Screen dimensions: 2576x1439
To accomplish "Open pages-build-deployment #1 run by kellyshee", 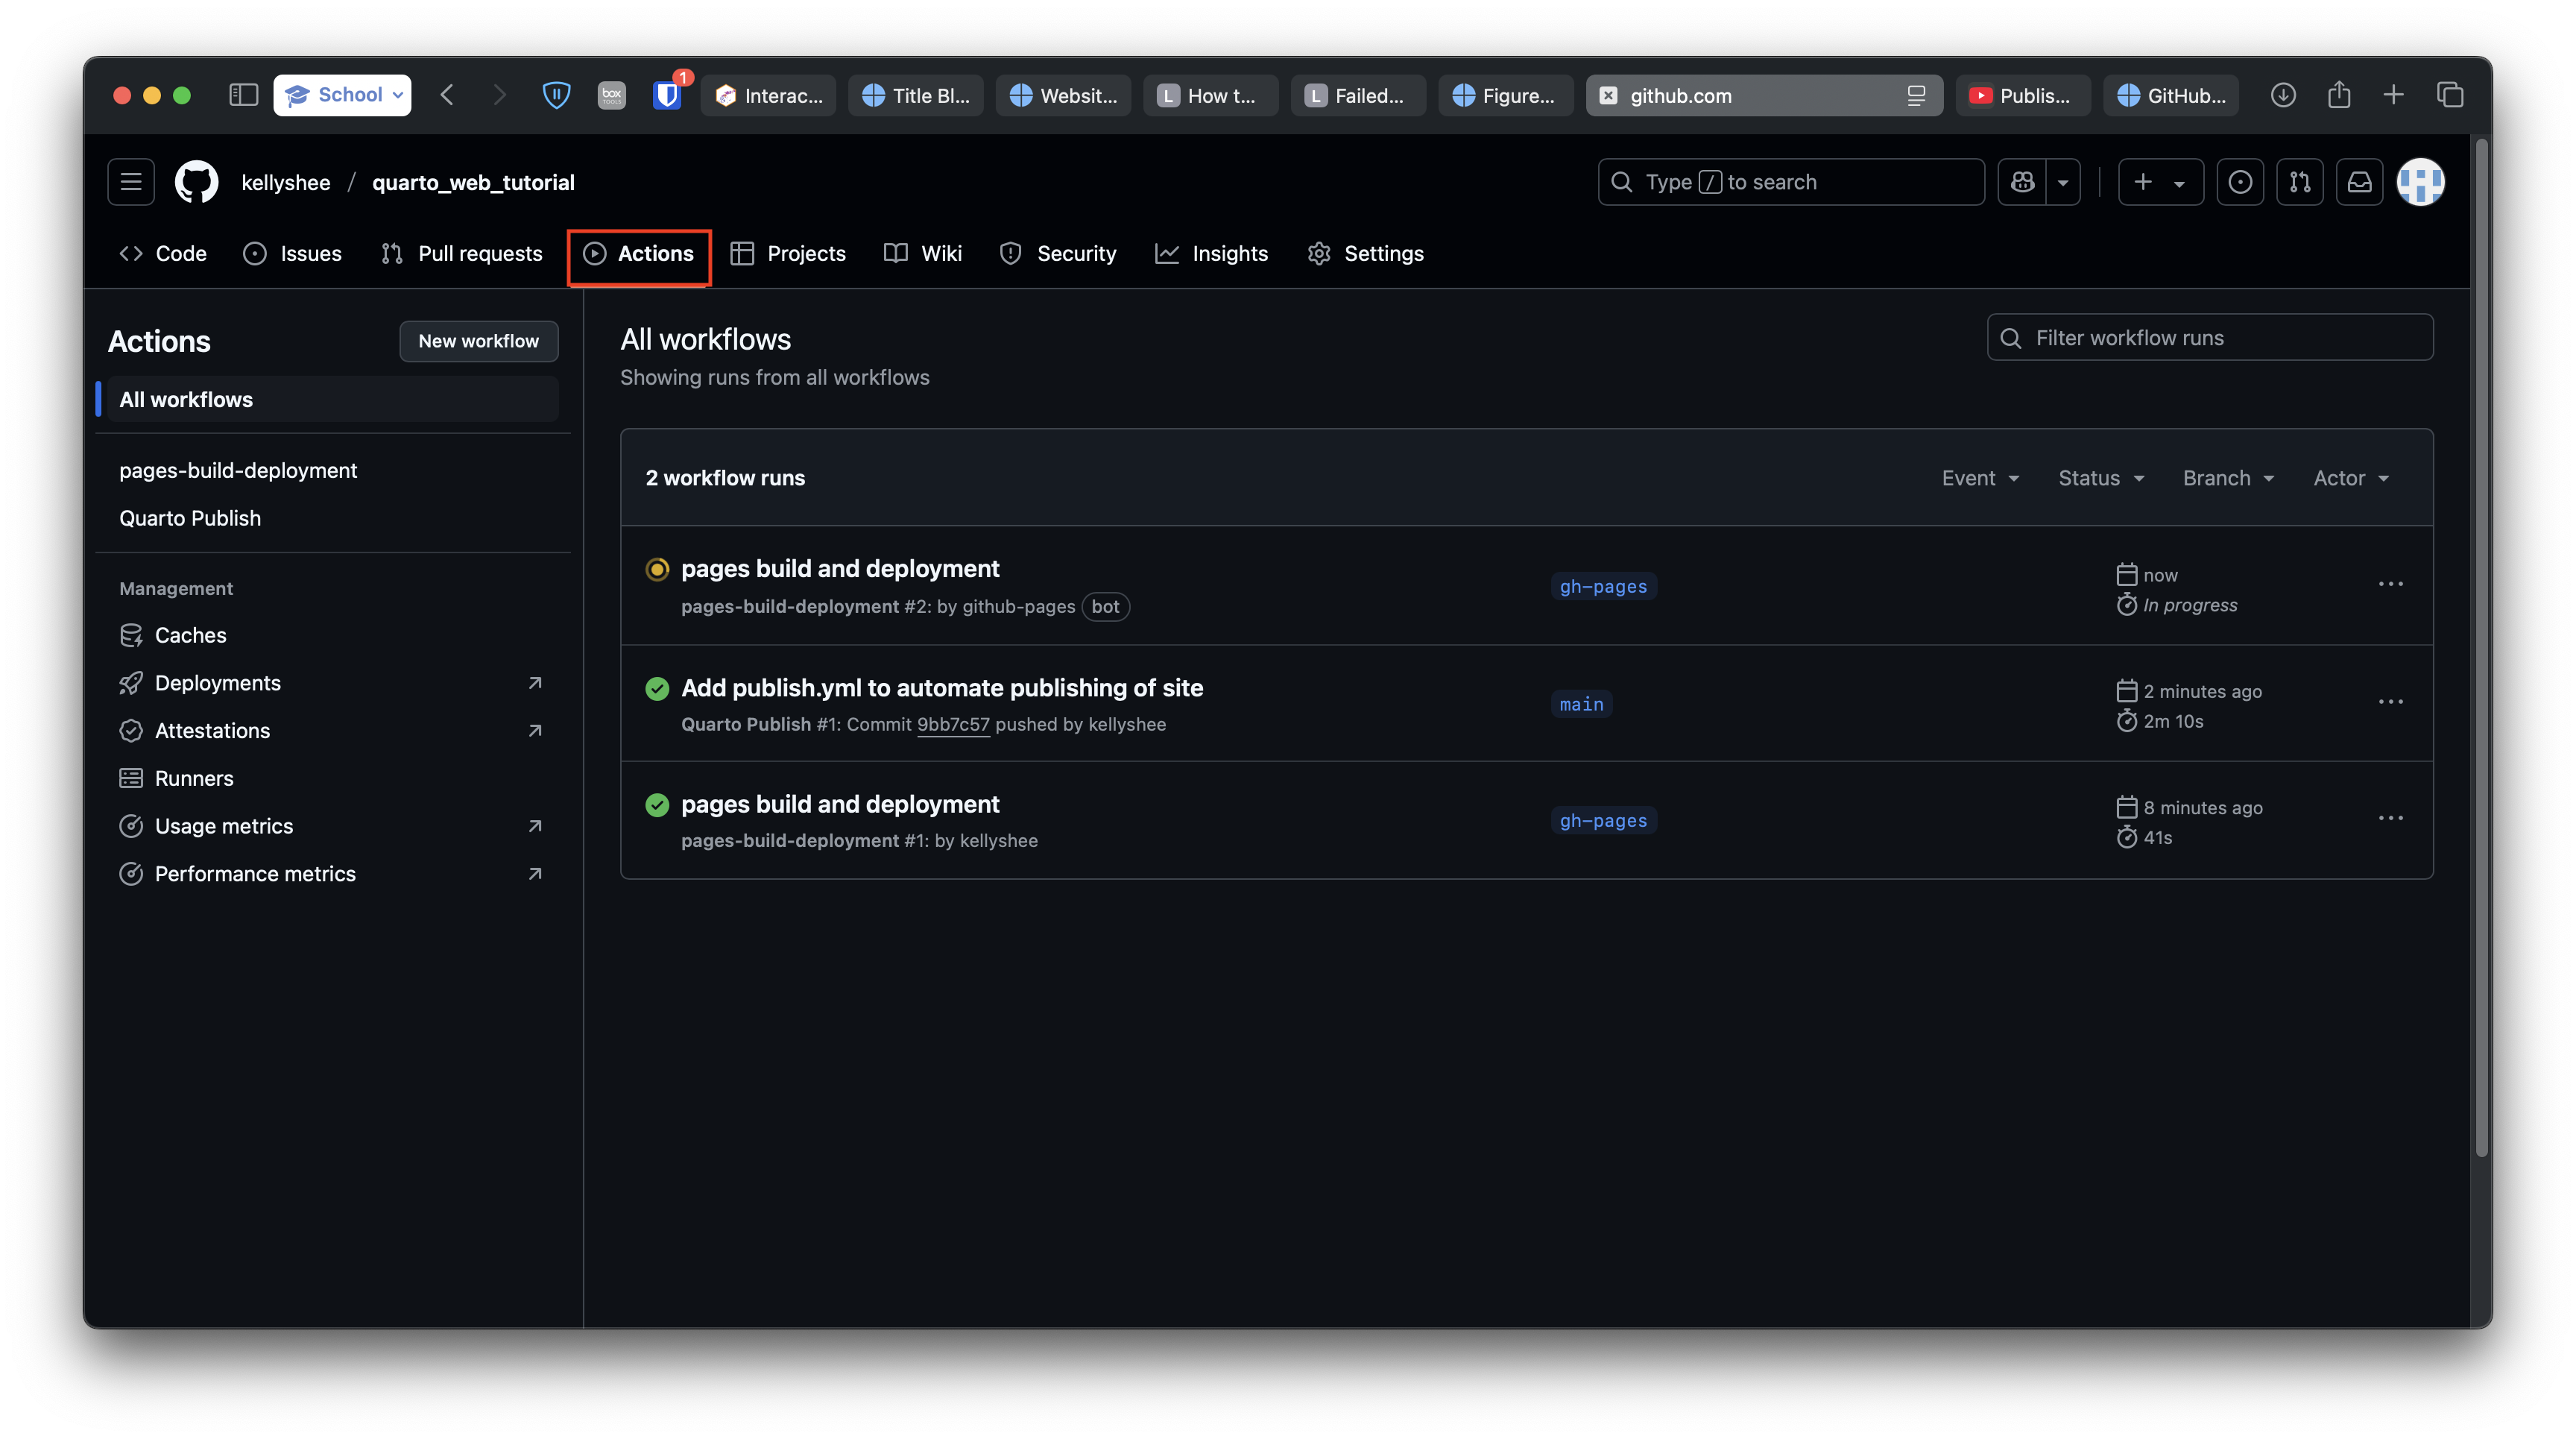I will tap(840, 804).
